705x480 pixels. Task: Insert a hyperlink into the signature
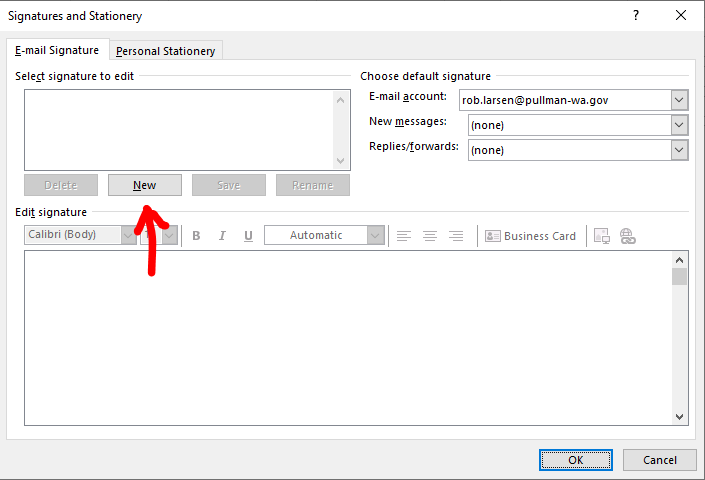point(628,236)
